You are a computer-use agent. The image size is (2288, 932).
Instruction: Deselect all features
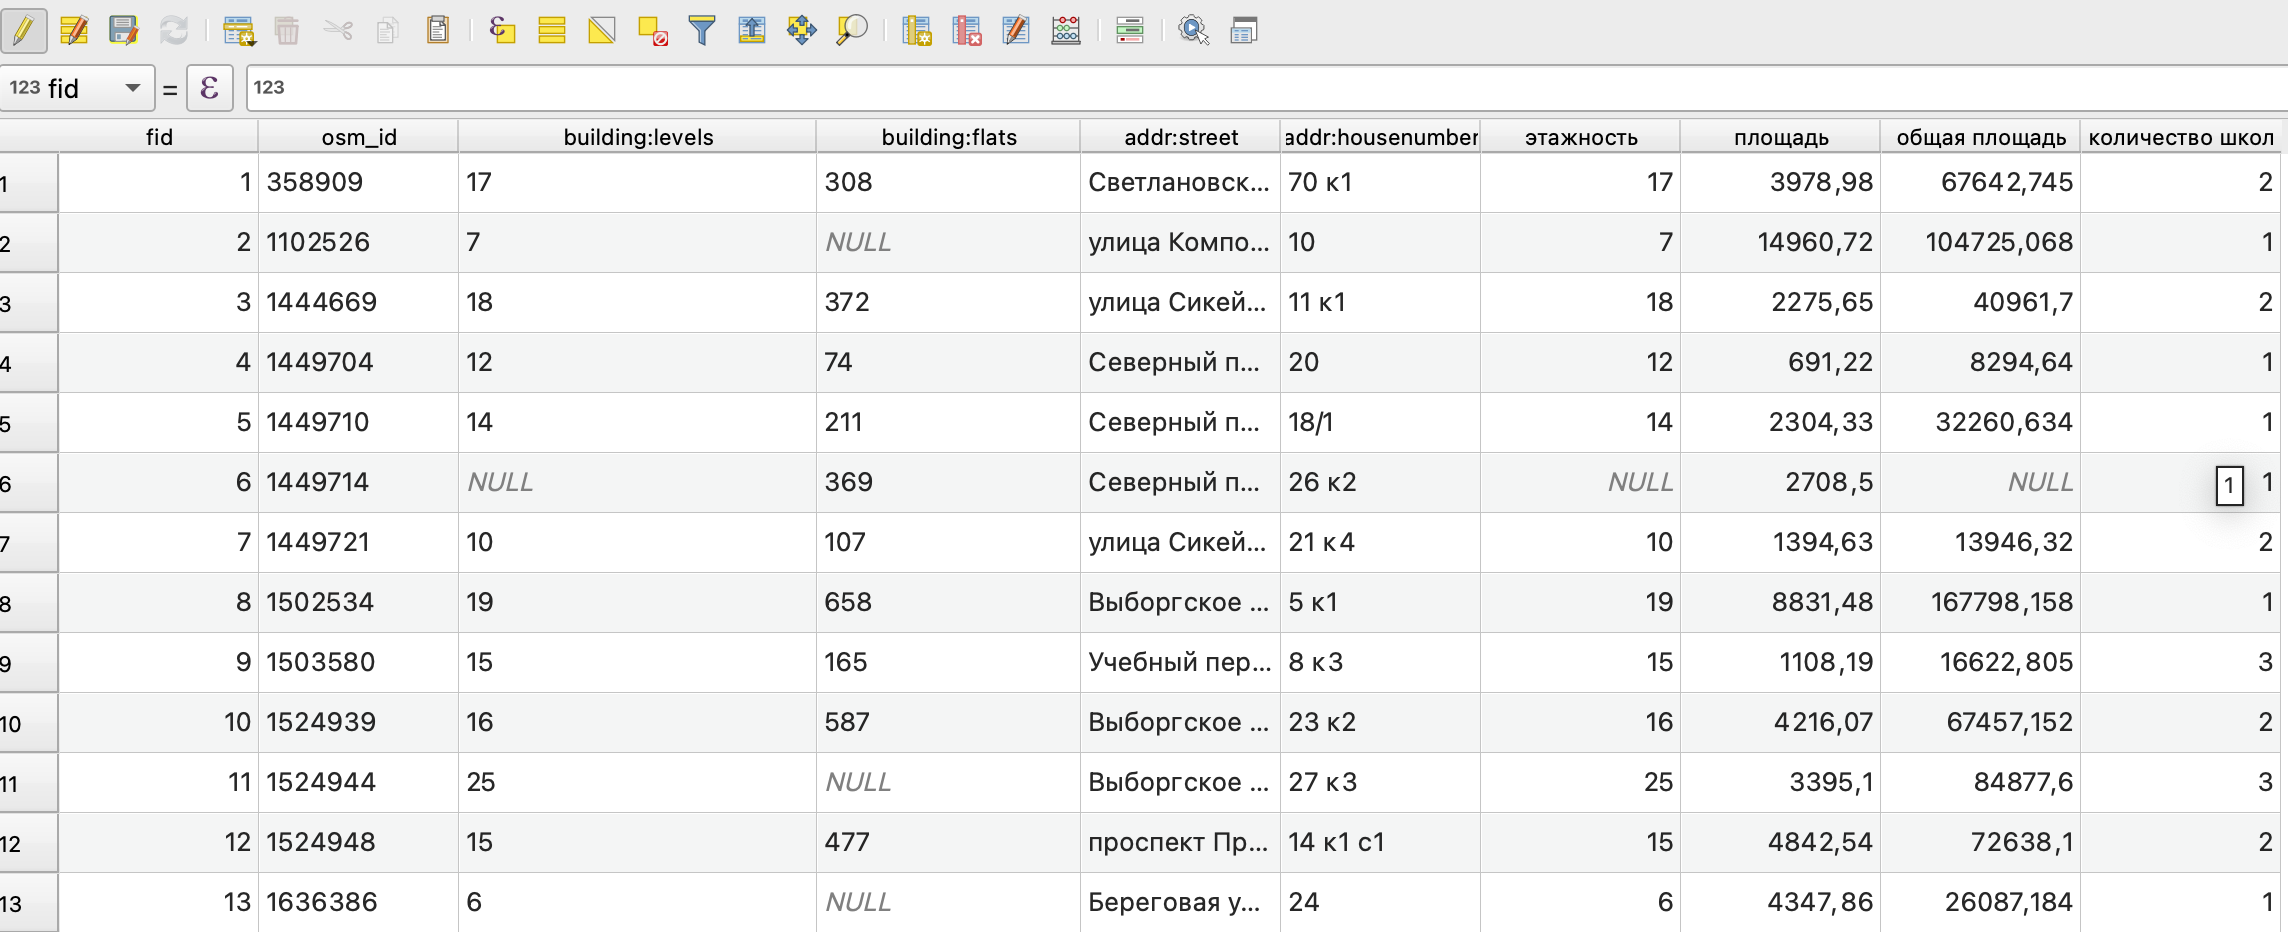tap(652, 31)
